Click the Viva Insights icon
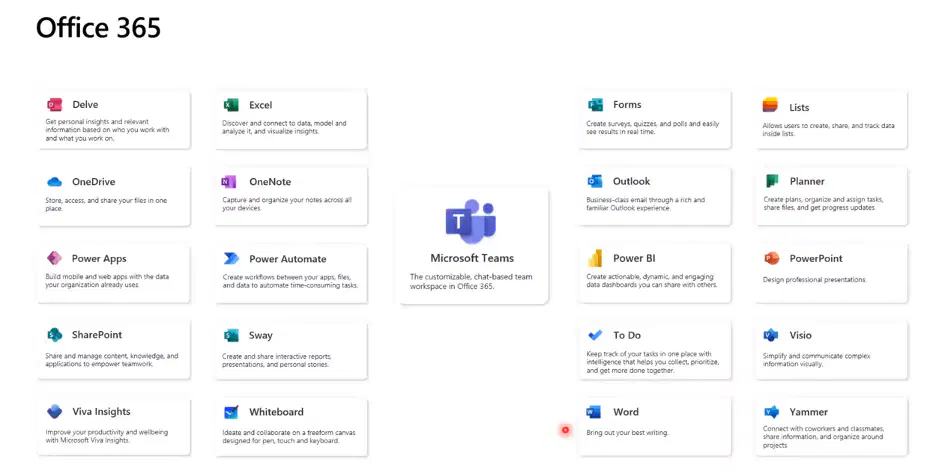The width and height of the screenshot is (936, 472). [54, 411]
